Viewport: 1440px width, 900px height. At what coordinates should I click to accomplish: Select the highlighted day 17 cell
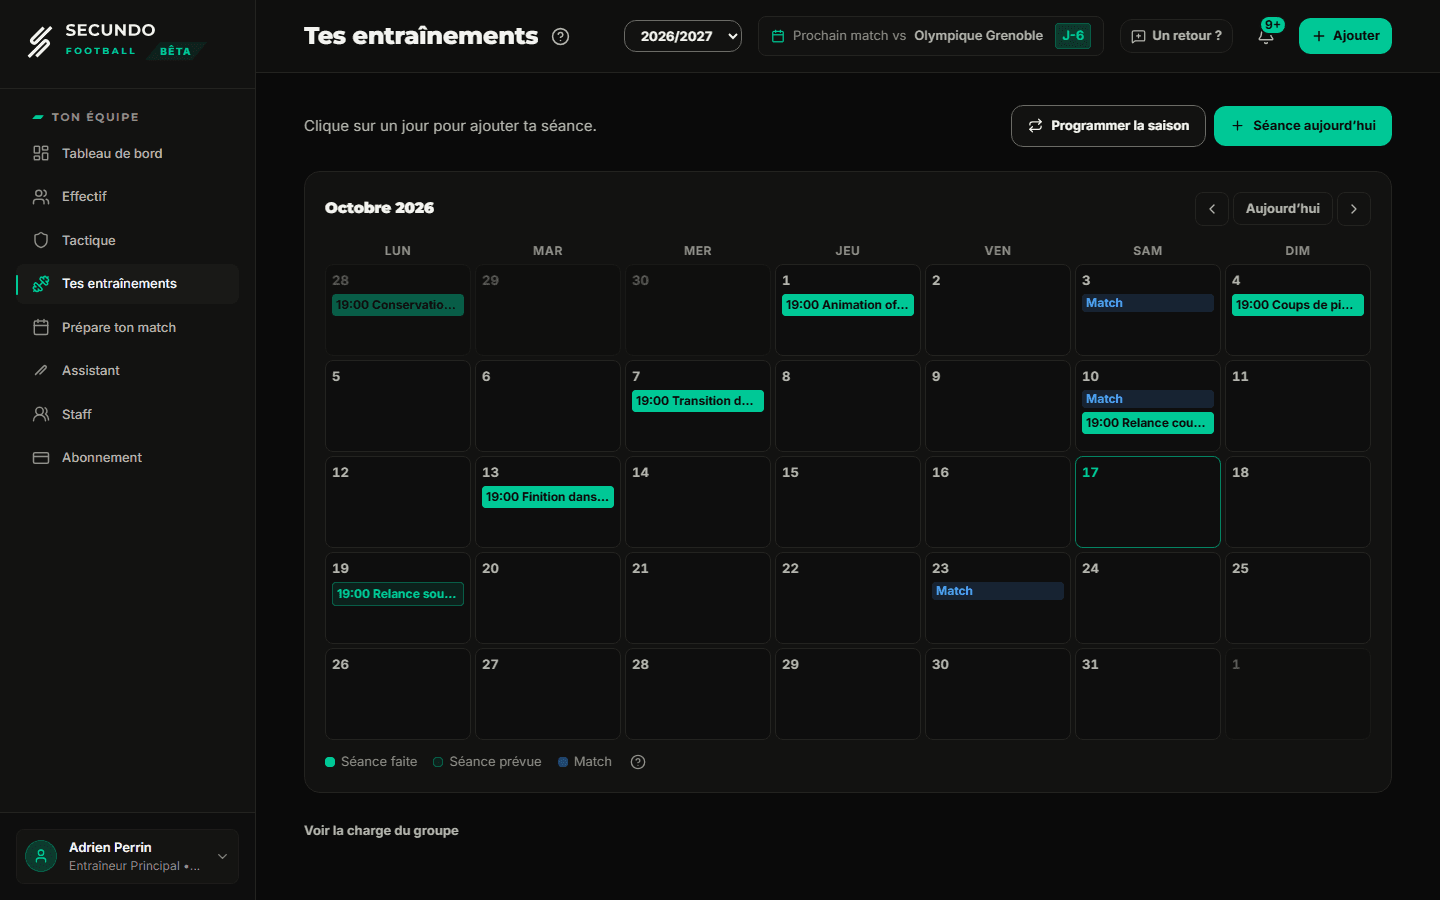(x=1148, y=502)
